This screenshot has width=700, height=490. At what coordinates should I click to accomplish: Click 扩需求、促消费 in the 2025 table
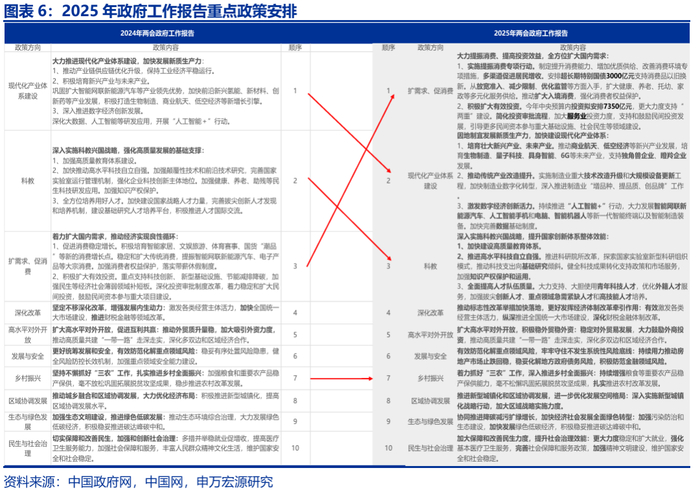(x=430, y=91)
